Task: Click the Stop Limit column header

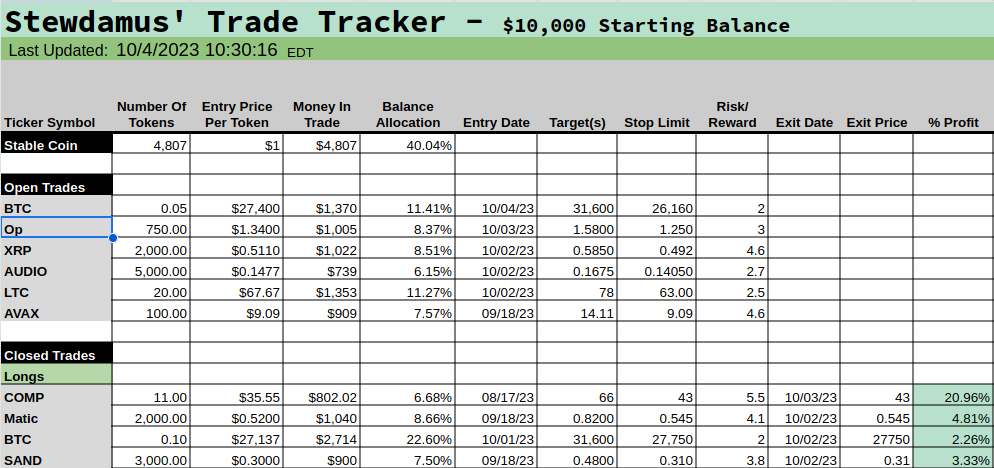Action: [656, 122]
